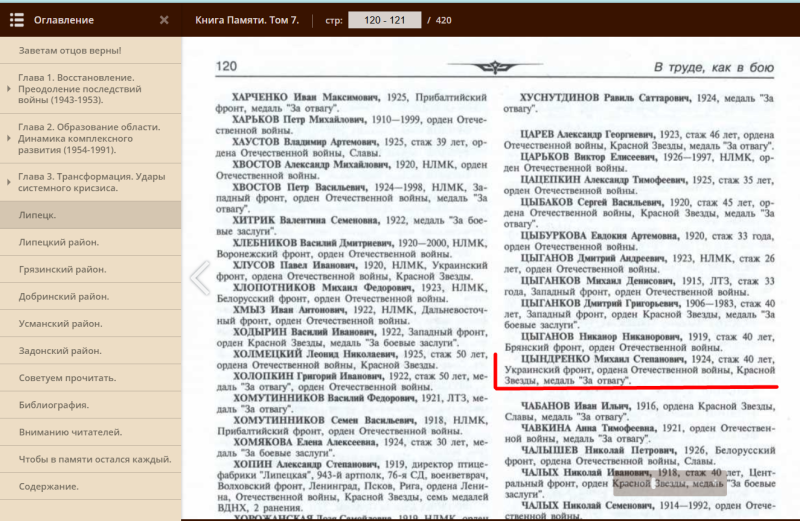Select the Добринский район. entry

(x=90, y=296)
